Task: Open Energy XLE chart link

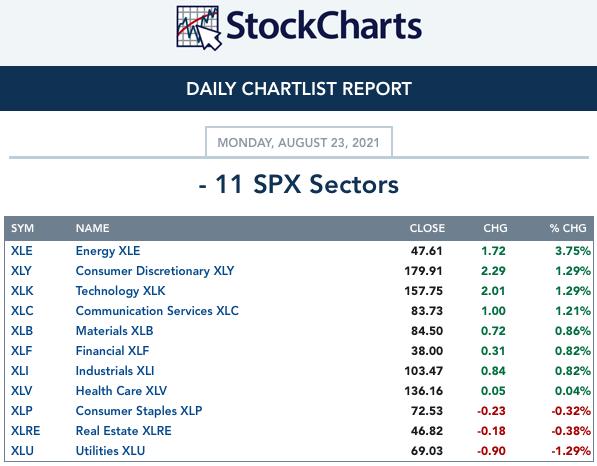Action: [108, 251]
